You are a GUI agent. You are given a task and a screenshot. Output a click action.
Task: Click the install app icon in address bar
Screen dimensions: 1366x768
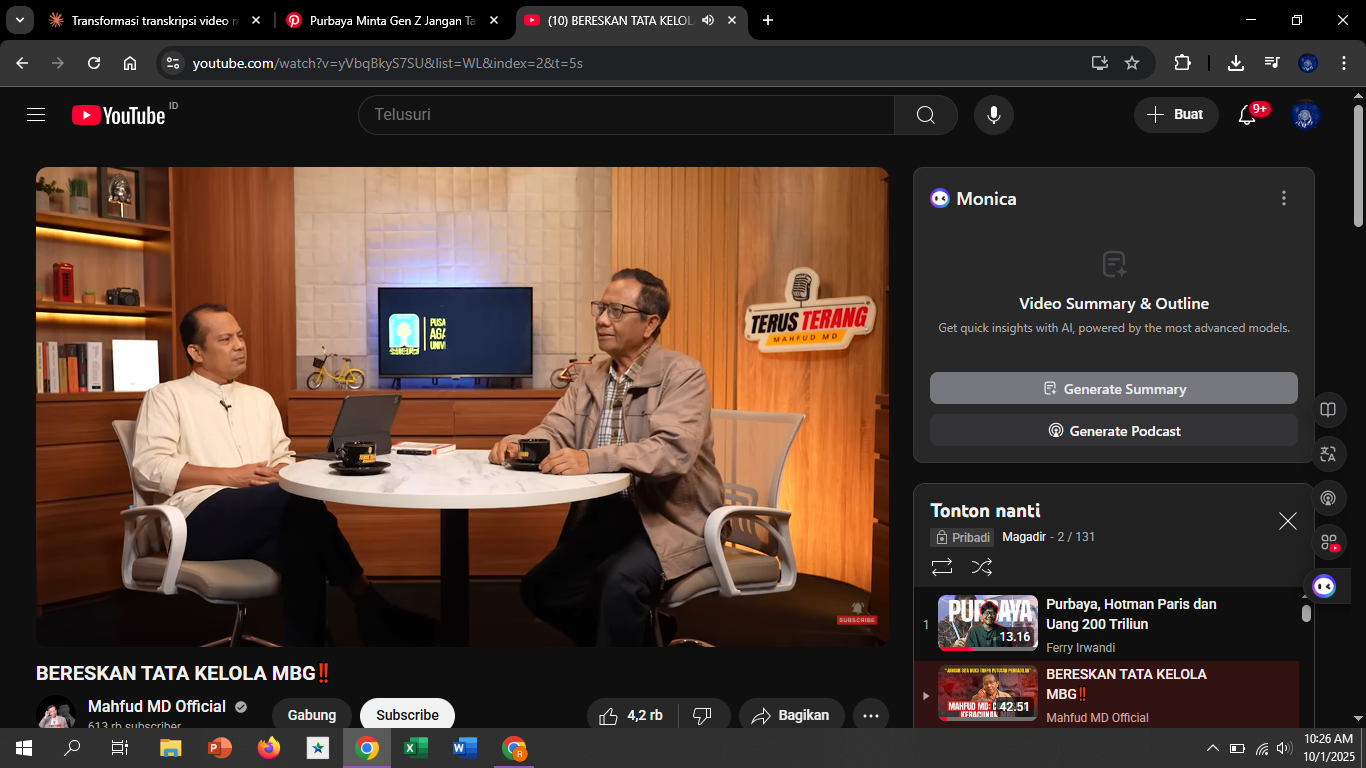pyautogui.click(x=1100, y=63)
